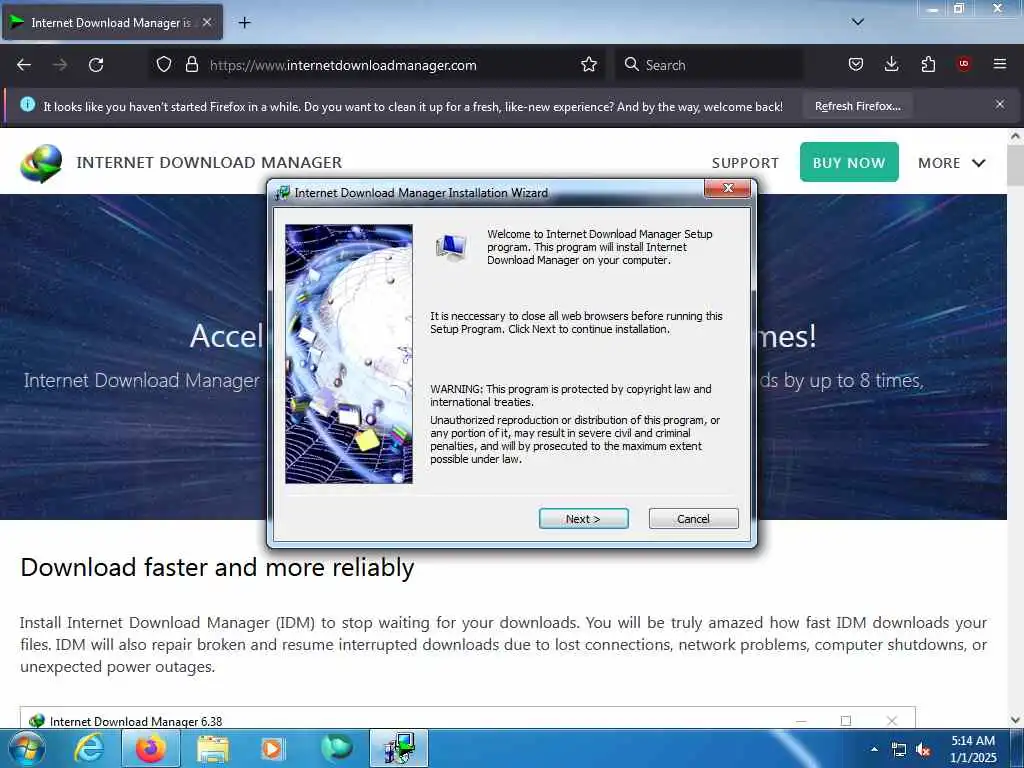The image size is (1024, 768).
Task: Launch Internet Explorer from the taskbar
Action: pos(89,748)
